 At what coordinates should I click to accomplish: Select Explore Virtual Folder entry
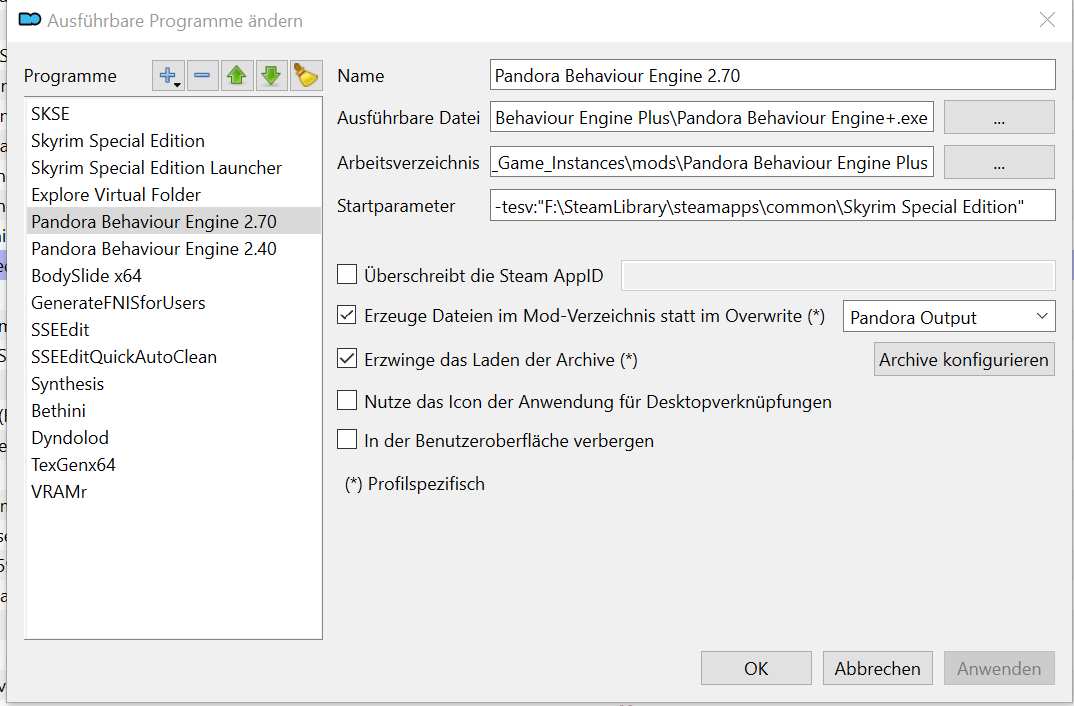pyautogui.click(x=173, y=194)
